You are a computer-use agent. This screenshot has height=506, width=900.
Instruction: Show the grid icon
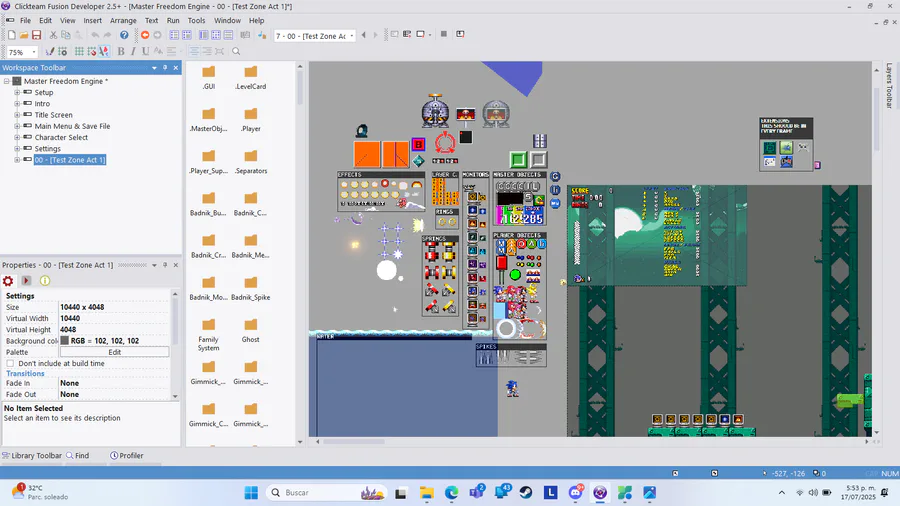[79, 52]
